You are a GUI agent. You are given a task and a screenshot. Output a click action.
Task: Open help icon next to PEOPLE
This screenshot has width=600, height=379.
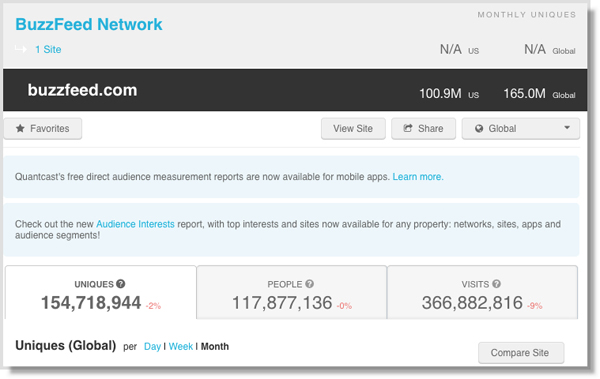coord(310,284)
